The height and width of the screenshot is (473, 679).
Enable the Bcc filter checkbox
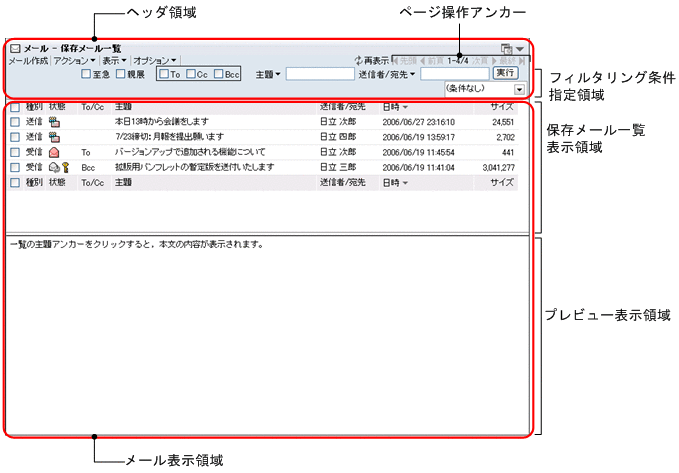(219, 74)
